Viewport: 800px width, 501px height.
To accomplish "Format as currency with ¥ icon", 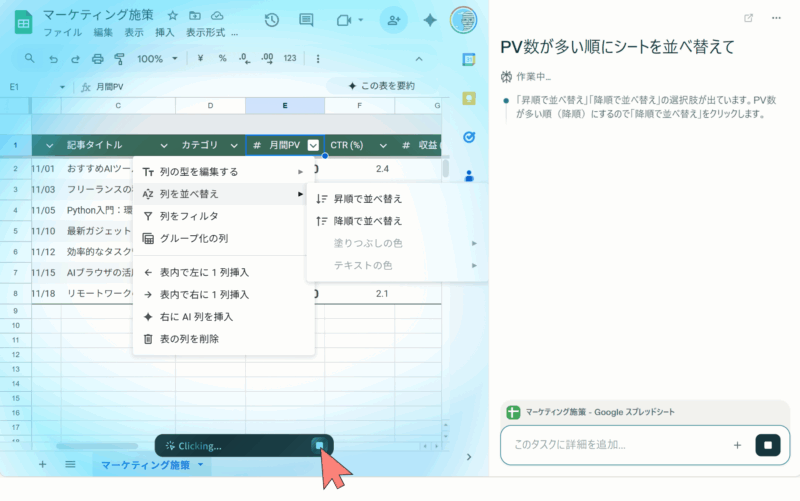I will click(x=201, y=59).
